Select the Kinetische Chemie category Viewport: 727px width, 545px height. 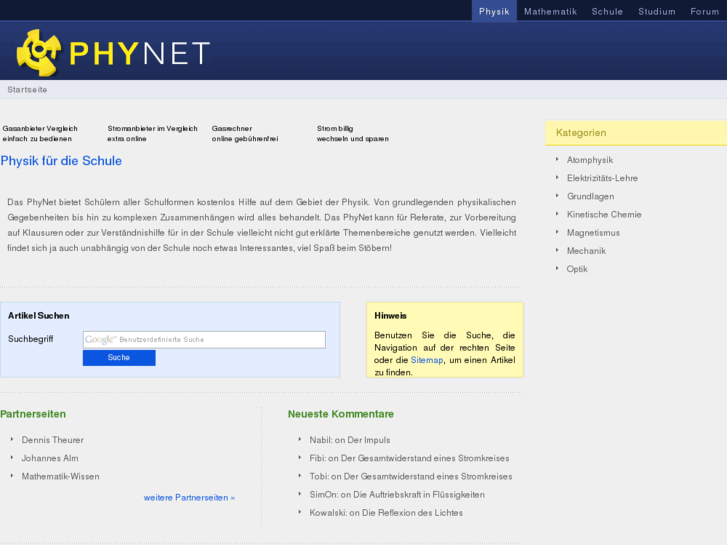pyautogui.click(x=604, y=214)
